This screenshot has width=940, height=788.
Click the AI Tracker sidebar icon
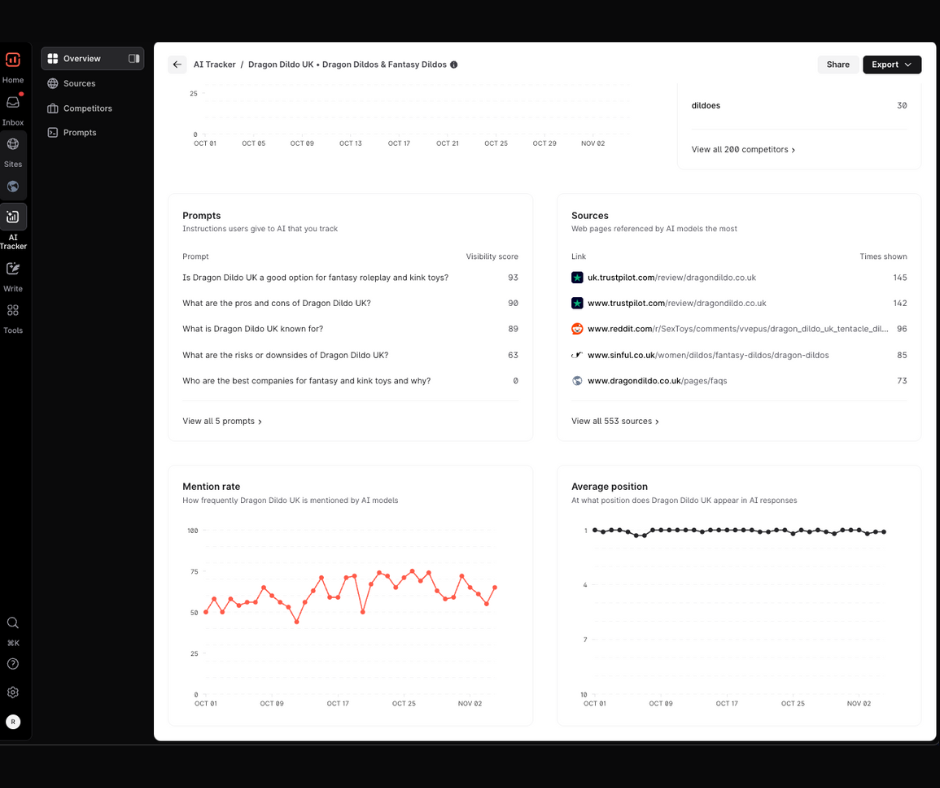click(13, 217)
